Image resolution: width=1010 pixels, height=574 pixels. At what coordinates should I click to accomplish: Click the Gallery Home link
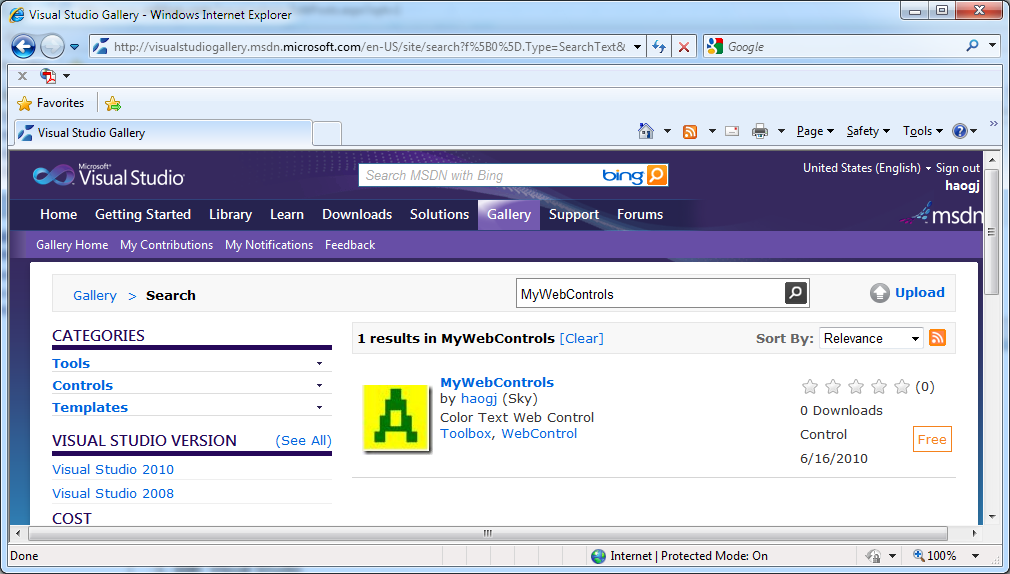(x=72, y=245)
